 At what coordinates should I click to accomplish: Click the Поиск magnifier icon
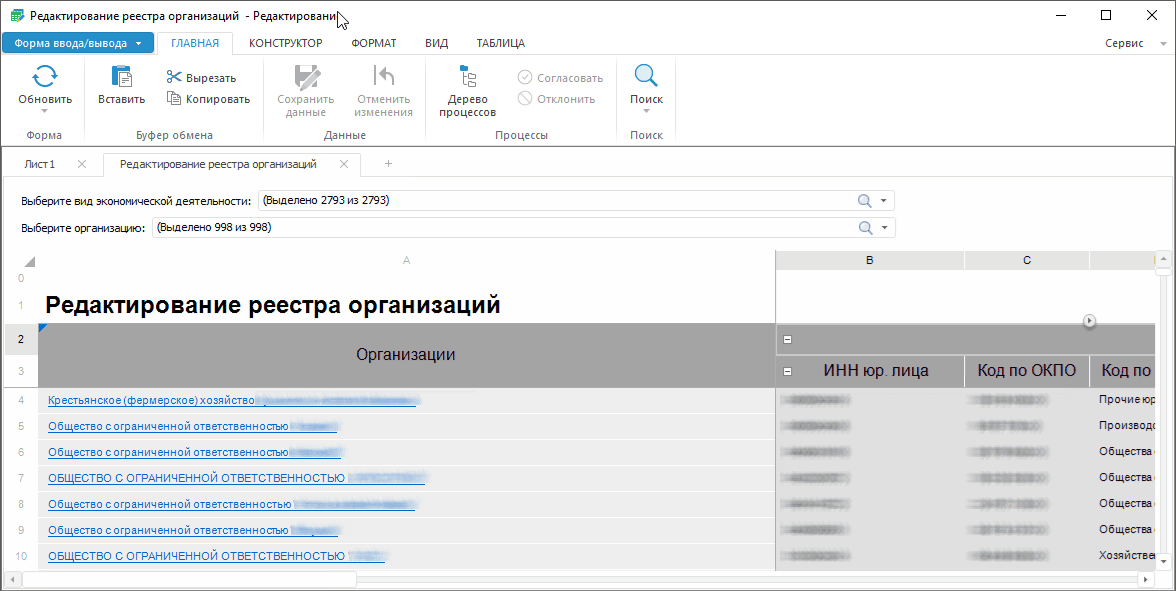click(x=646, y=76)
